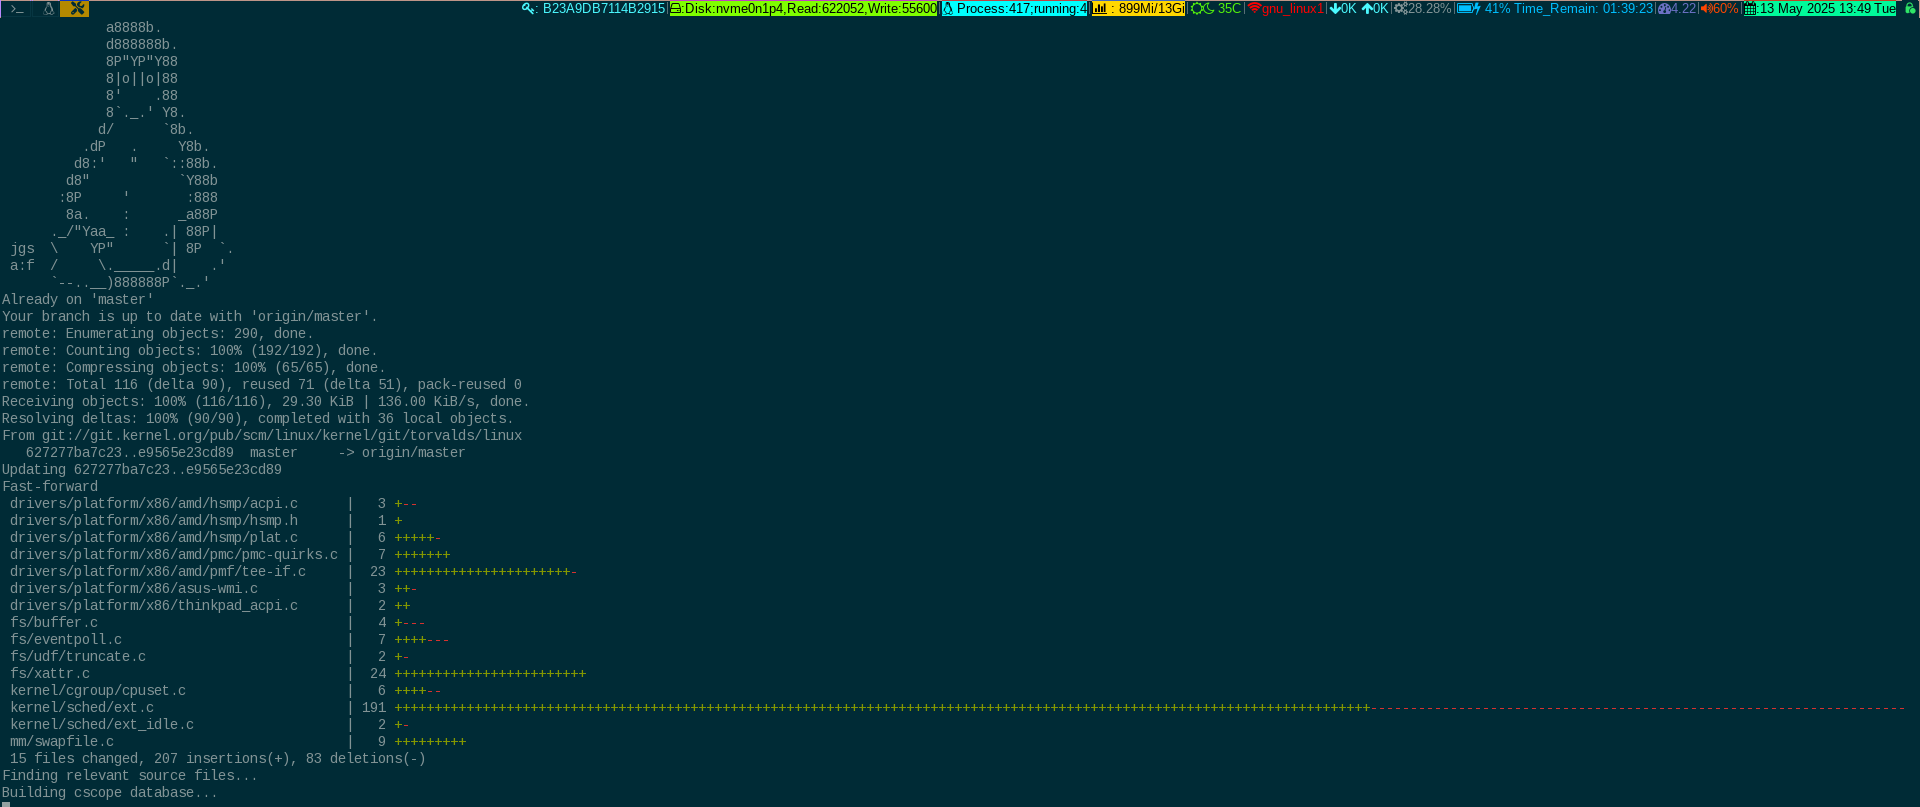1920x807 pixels.
Task: Click the terminal cursor block at the bottom
Action: (x=6, y=804)
